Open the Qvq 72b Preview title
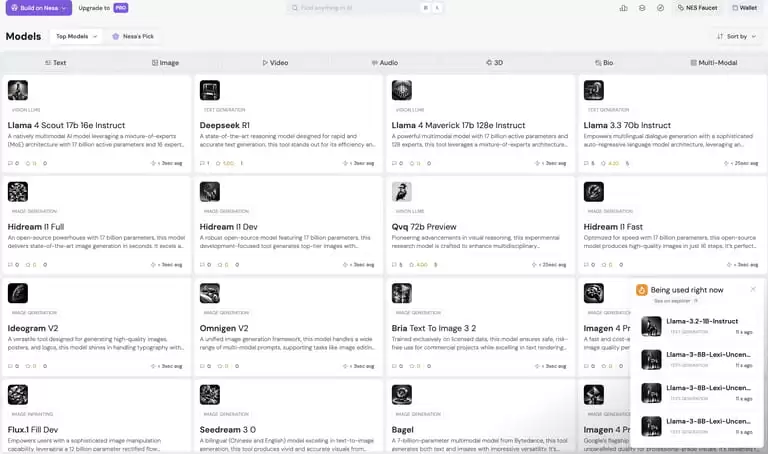768x454 pixels. coord(424,227)
